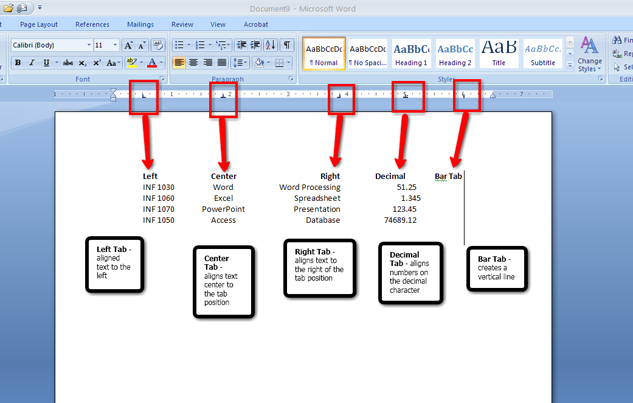Click the Align Text Left button
The width and height of the screenshot is (633, 403).
point(179,63)
